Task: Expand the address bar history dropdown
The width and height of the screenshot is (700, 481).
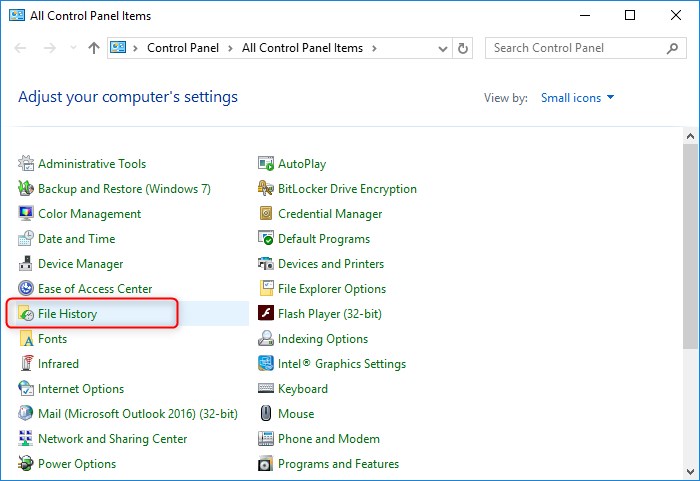Action: coord(441,48)
